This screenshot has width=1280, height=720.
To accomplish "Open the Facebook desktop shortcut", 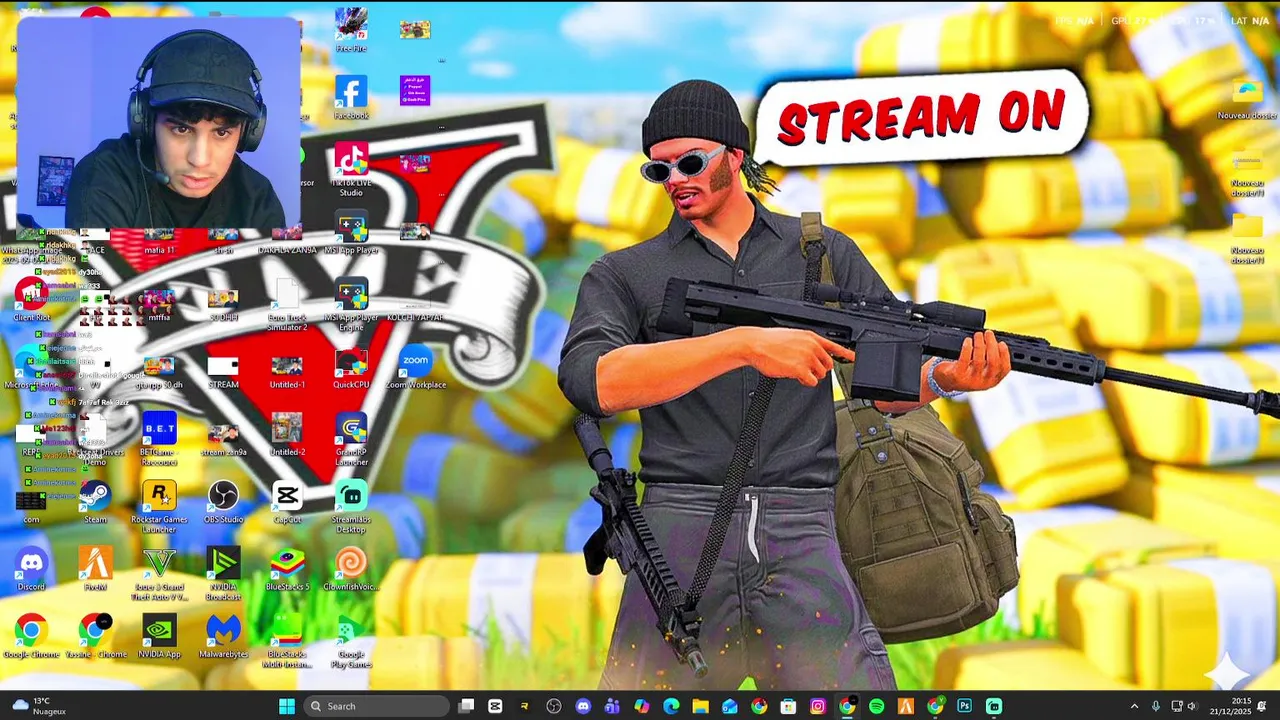I will point(351,97).
